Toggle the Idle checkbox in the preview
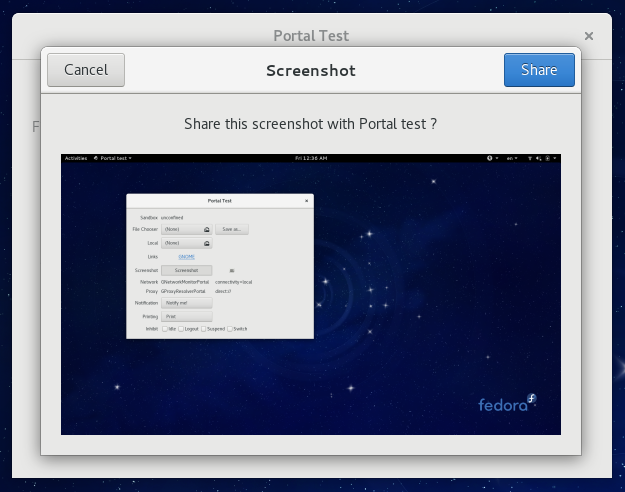 click(x=164, y=328)
